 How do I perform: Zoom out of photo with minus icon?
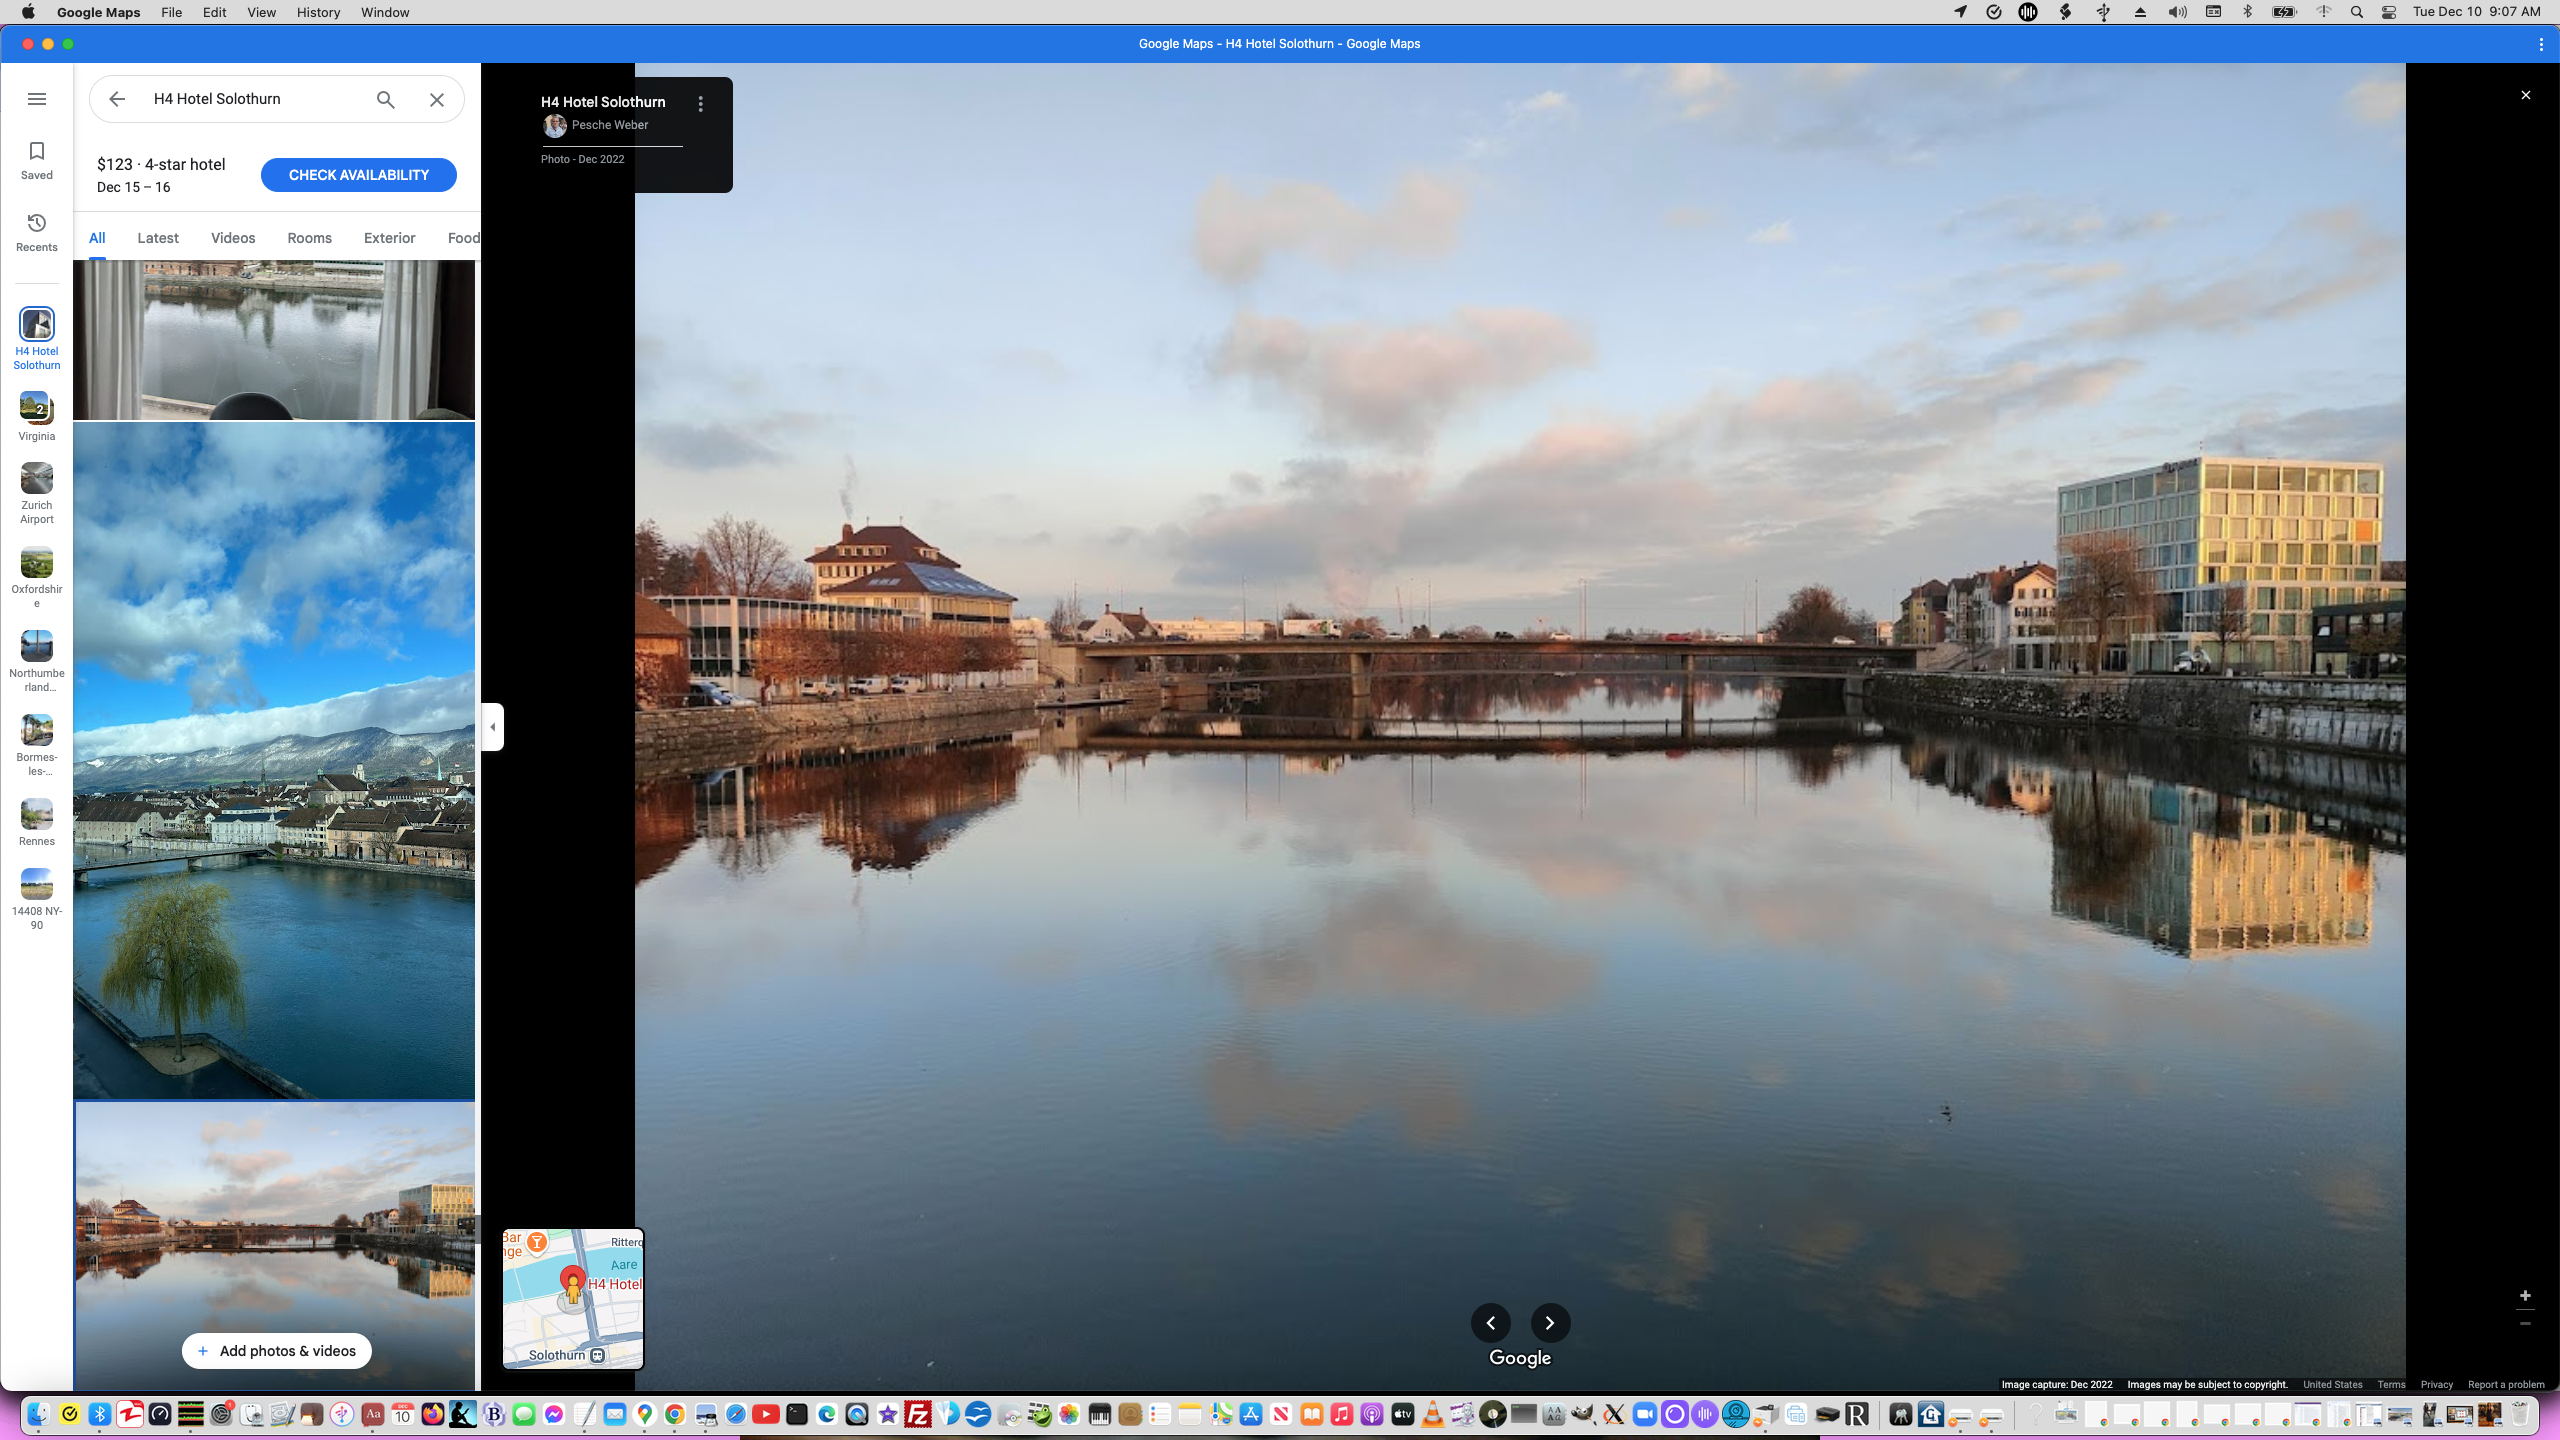[2525, 1324]
